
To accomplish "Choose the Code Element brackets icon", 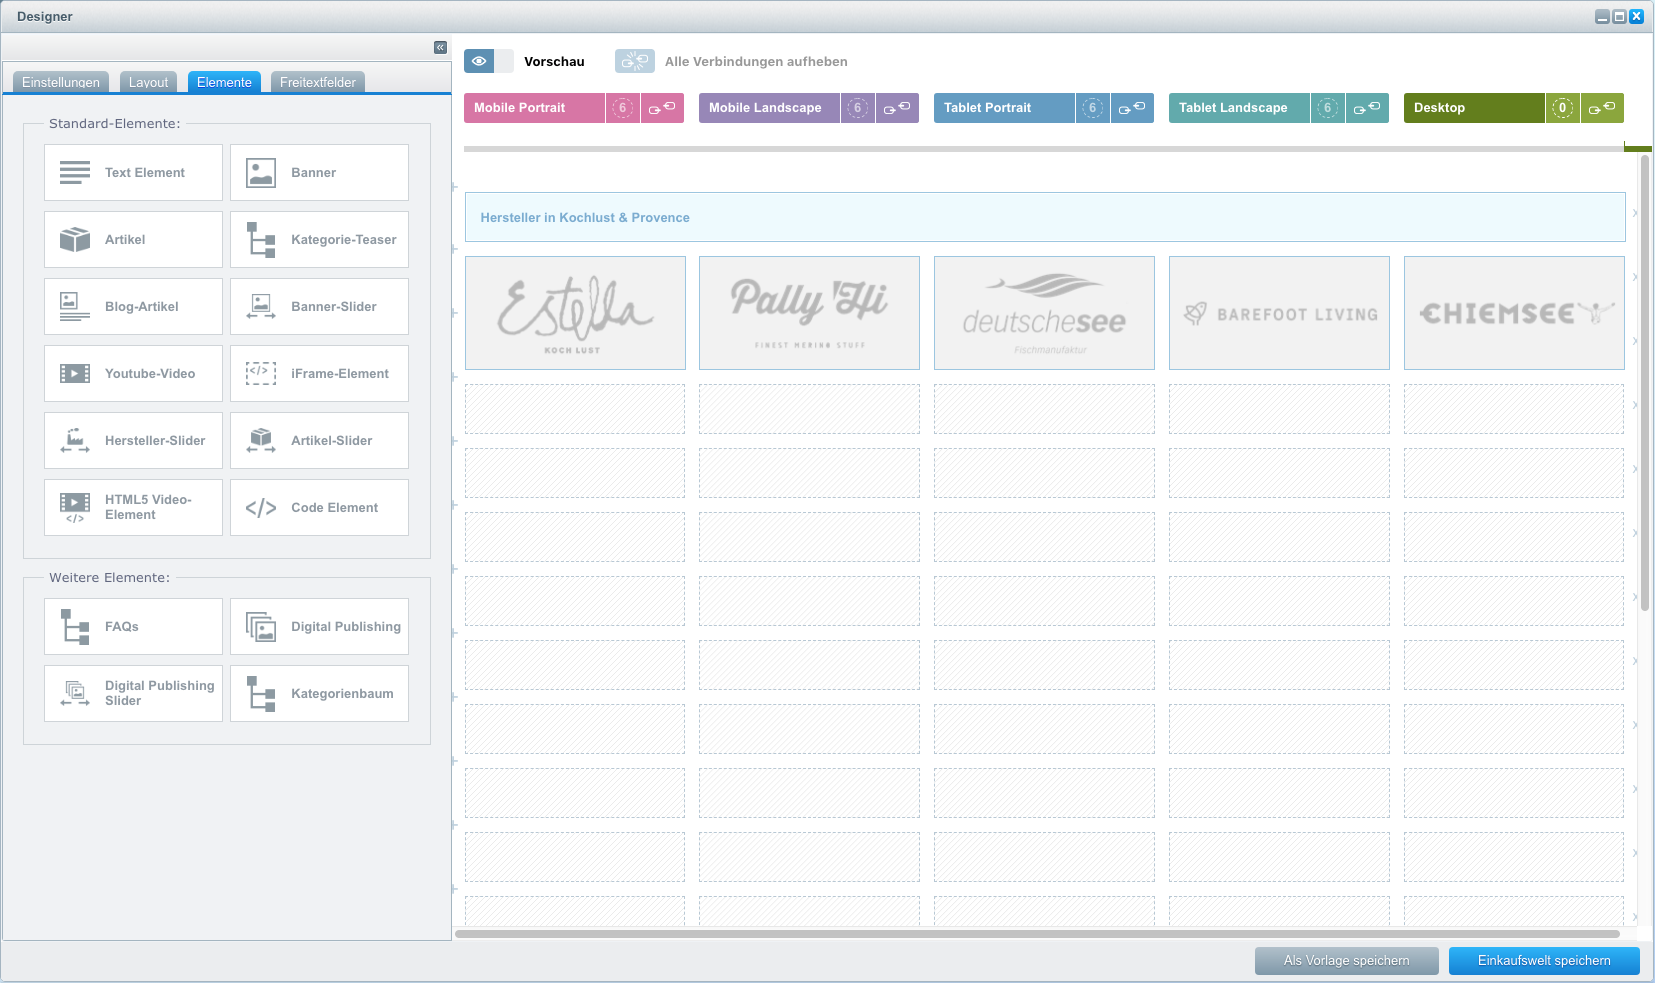I will (261, 507).
